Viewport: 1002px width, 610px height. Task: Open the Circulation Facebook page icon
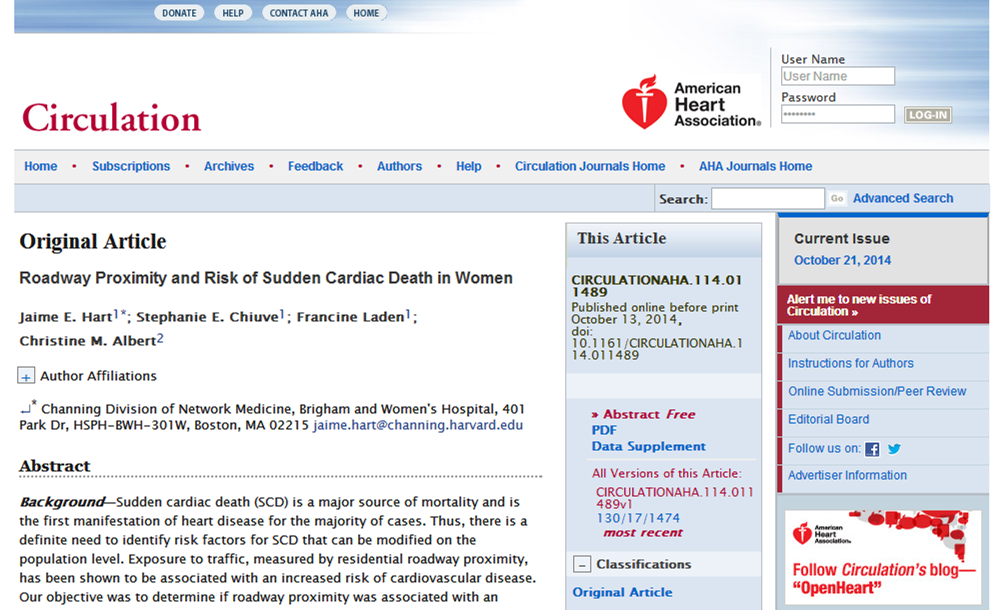872,449
